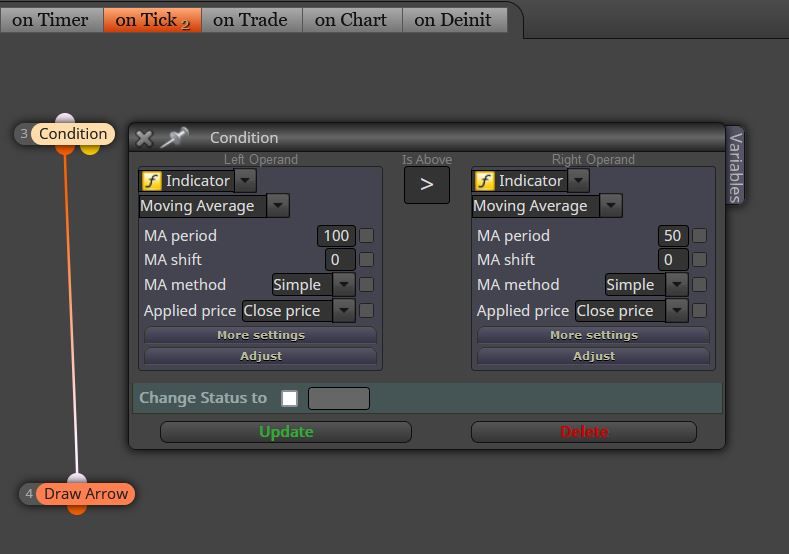Open right operand MA method dropdown
Image resolution: width=789 pixels, height=554 pixels.
click(677, 284)
